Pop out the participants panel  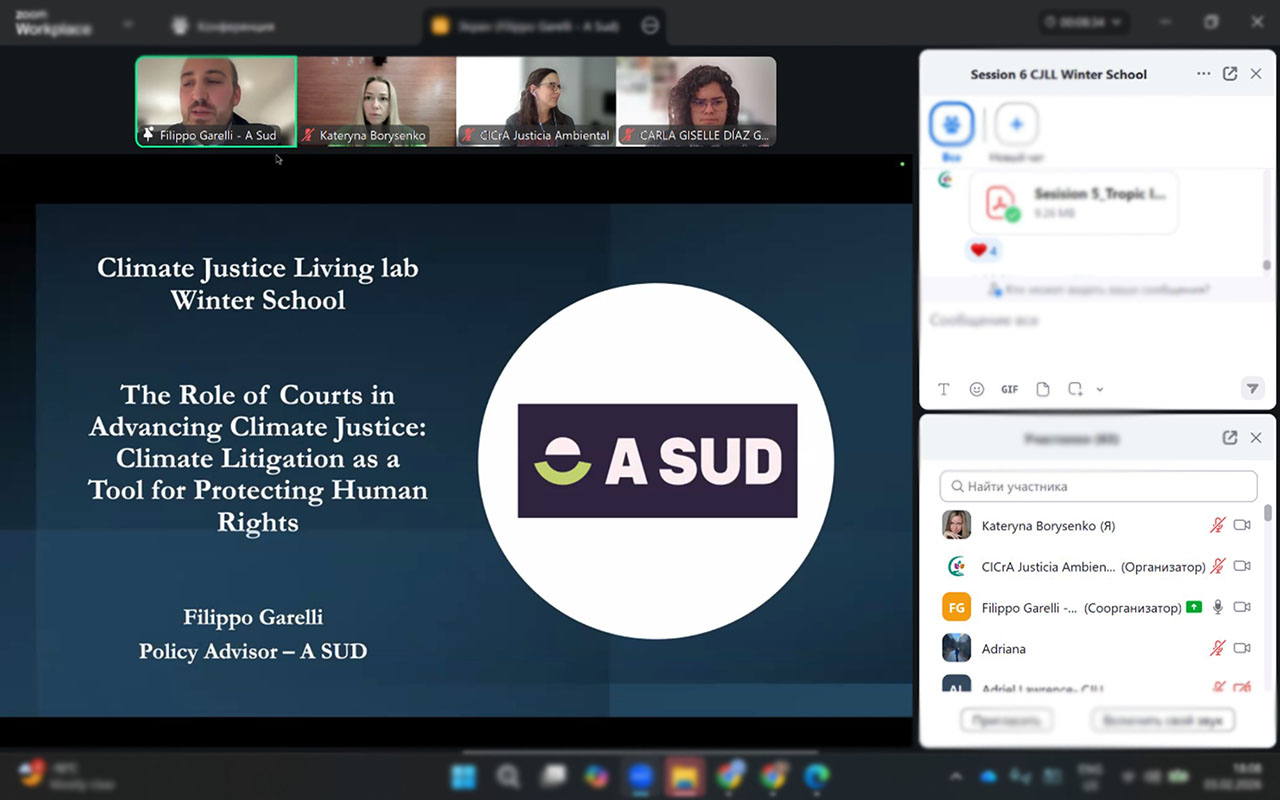coord(1230,438)
